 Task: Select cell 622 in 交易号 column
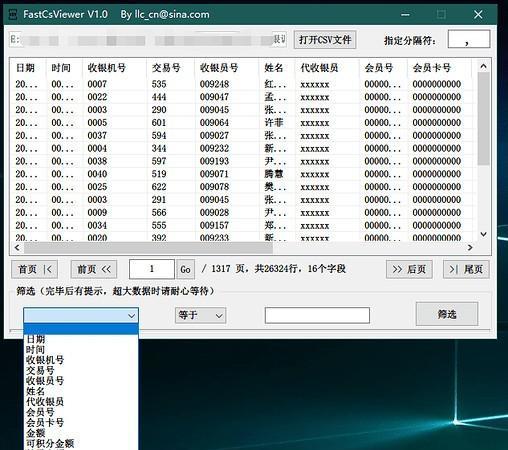coord(159,187)
